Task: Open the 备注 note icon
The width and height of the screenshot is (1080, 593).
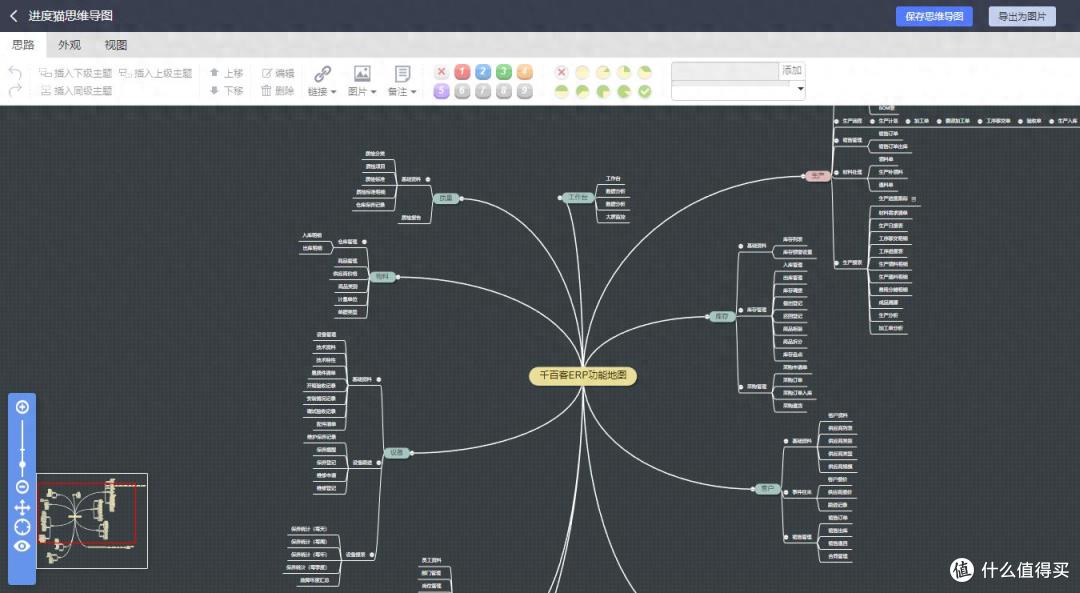Action: 402,74
